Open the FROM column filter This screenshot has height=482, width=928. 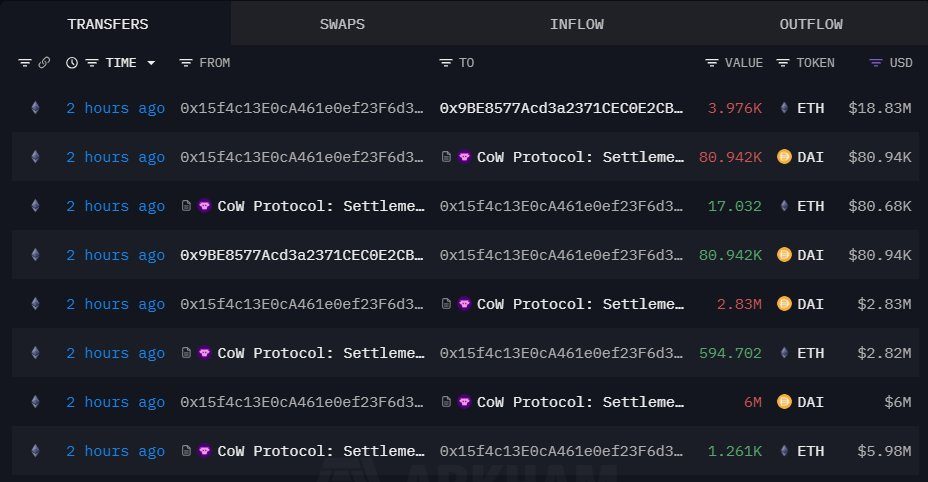coord(186,63)
